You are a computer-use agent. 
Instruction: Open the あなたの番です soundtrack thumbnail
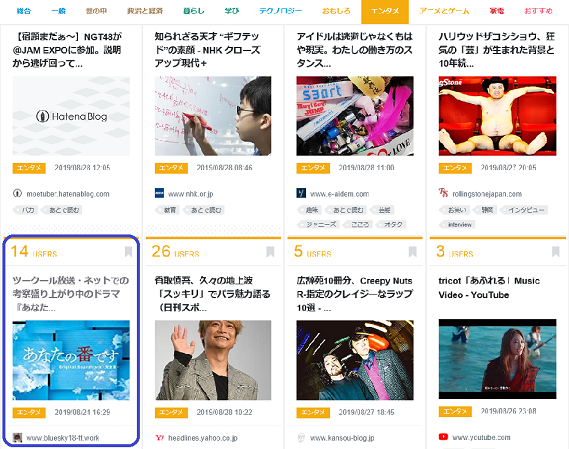coord(71,360)
